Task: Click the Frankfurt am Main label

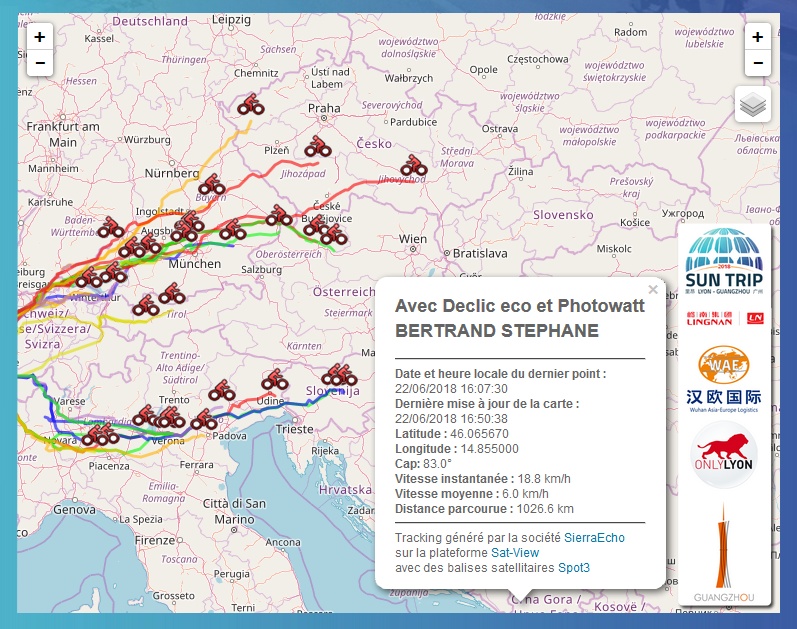Action: (63, 134)
